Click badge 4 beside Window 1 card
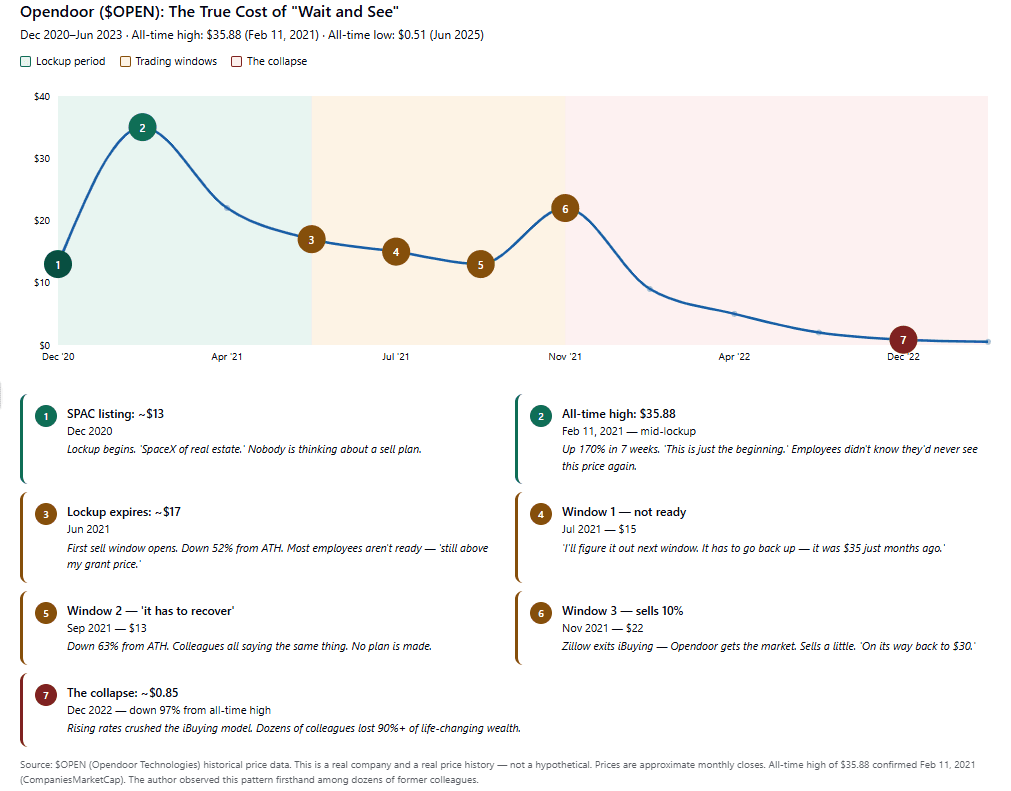Viewport: 1011px width, 791px height. pyautogui.click(x=541, y=515)
